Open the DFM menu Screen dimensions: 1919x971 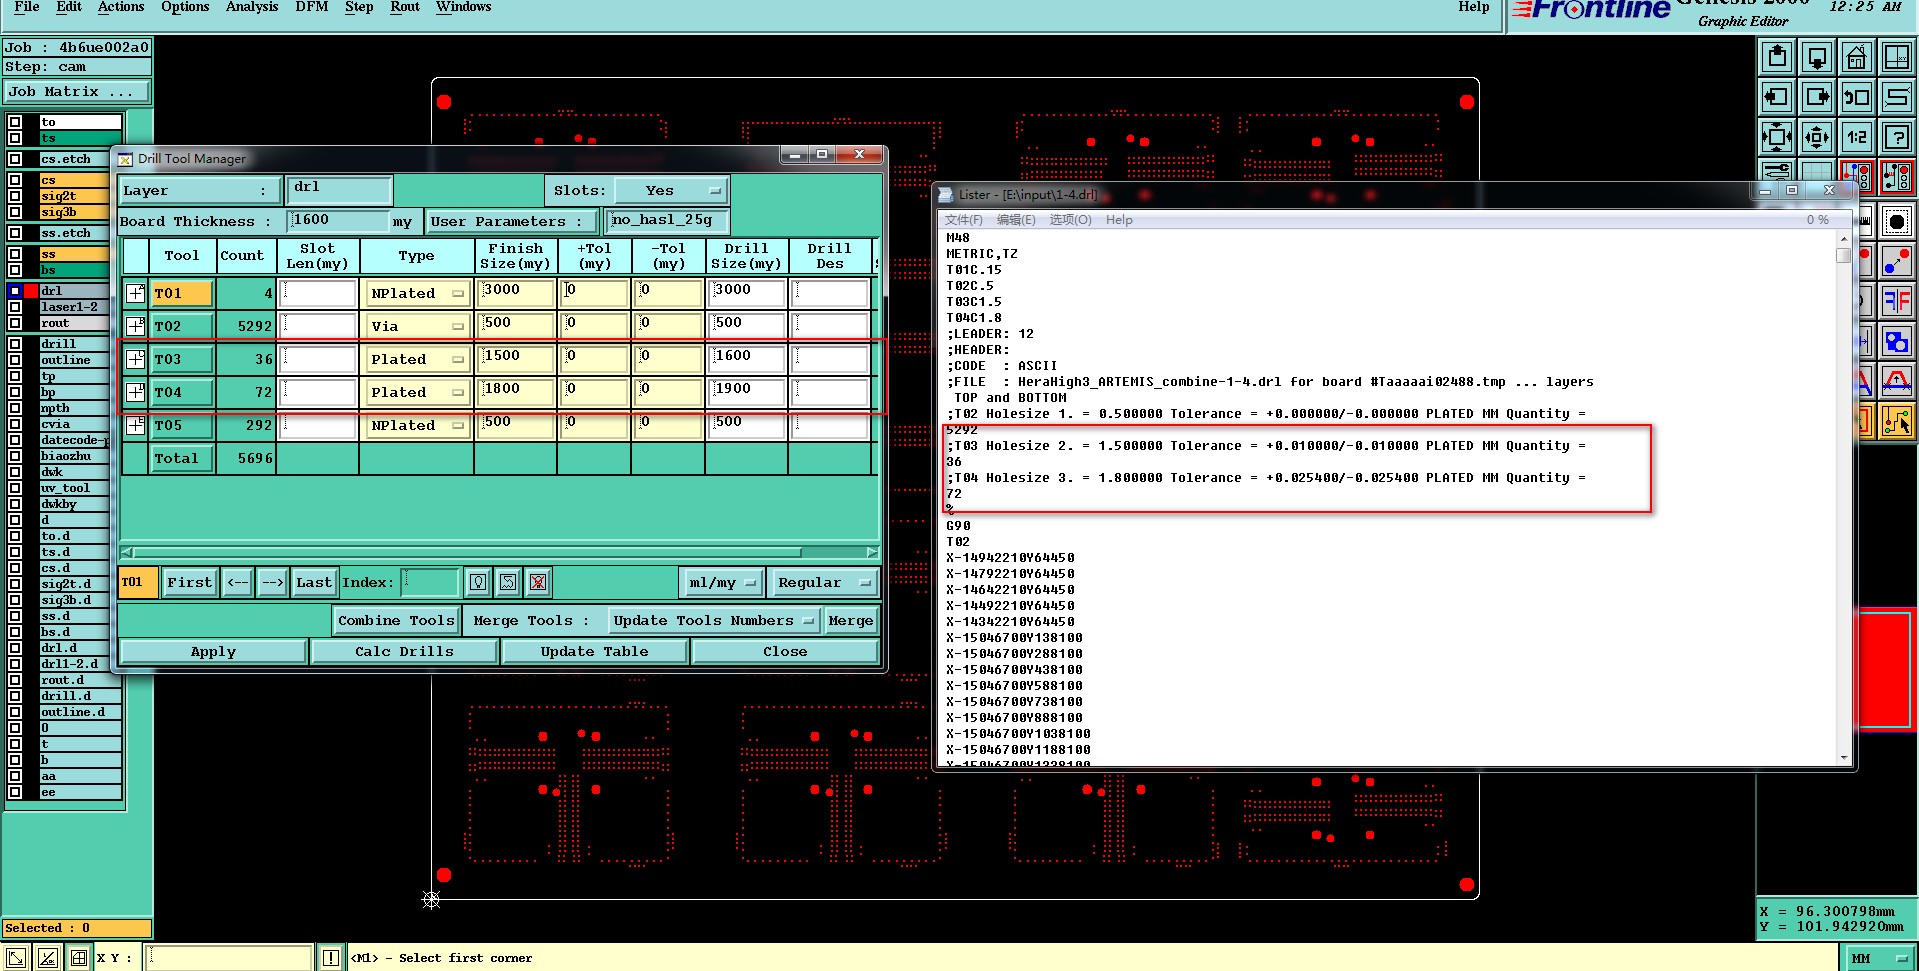click(x=311, y=7)
